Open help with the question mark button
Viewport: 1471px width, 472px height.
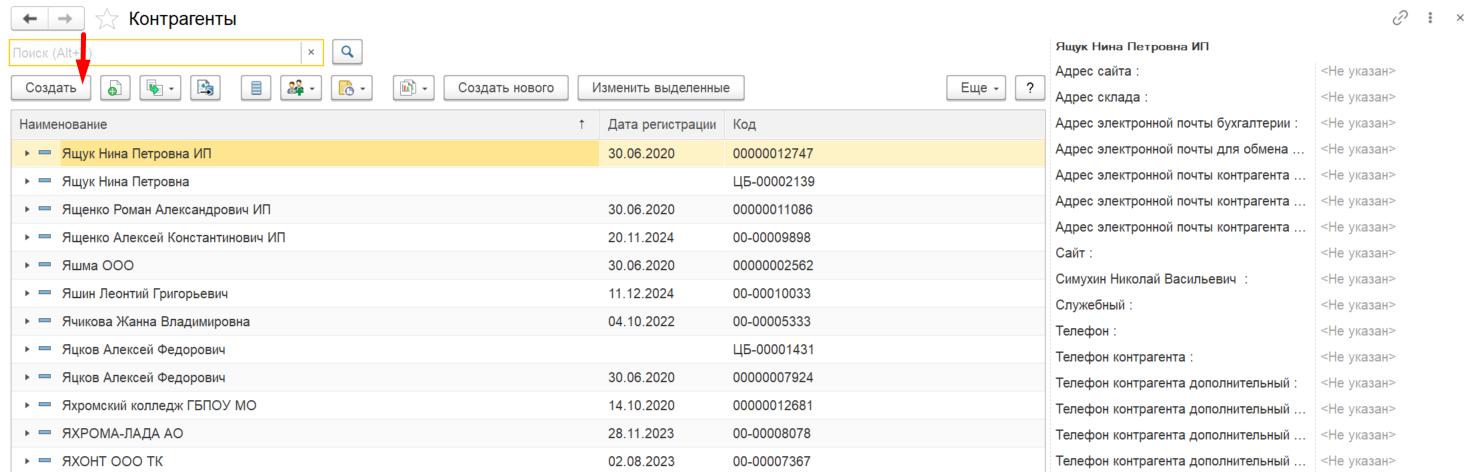[1030, 88]
